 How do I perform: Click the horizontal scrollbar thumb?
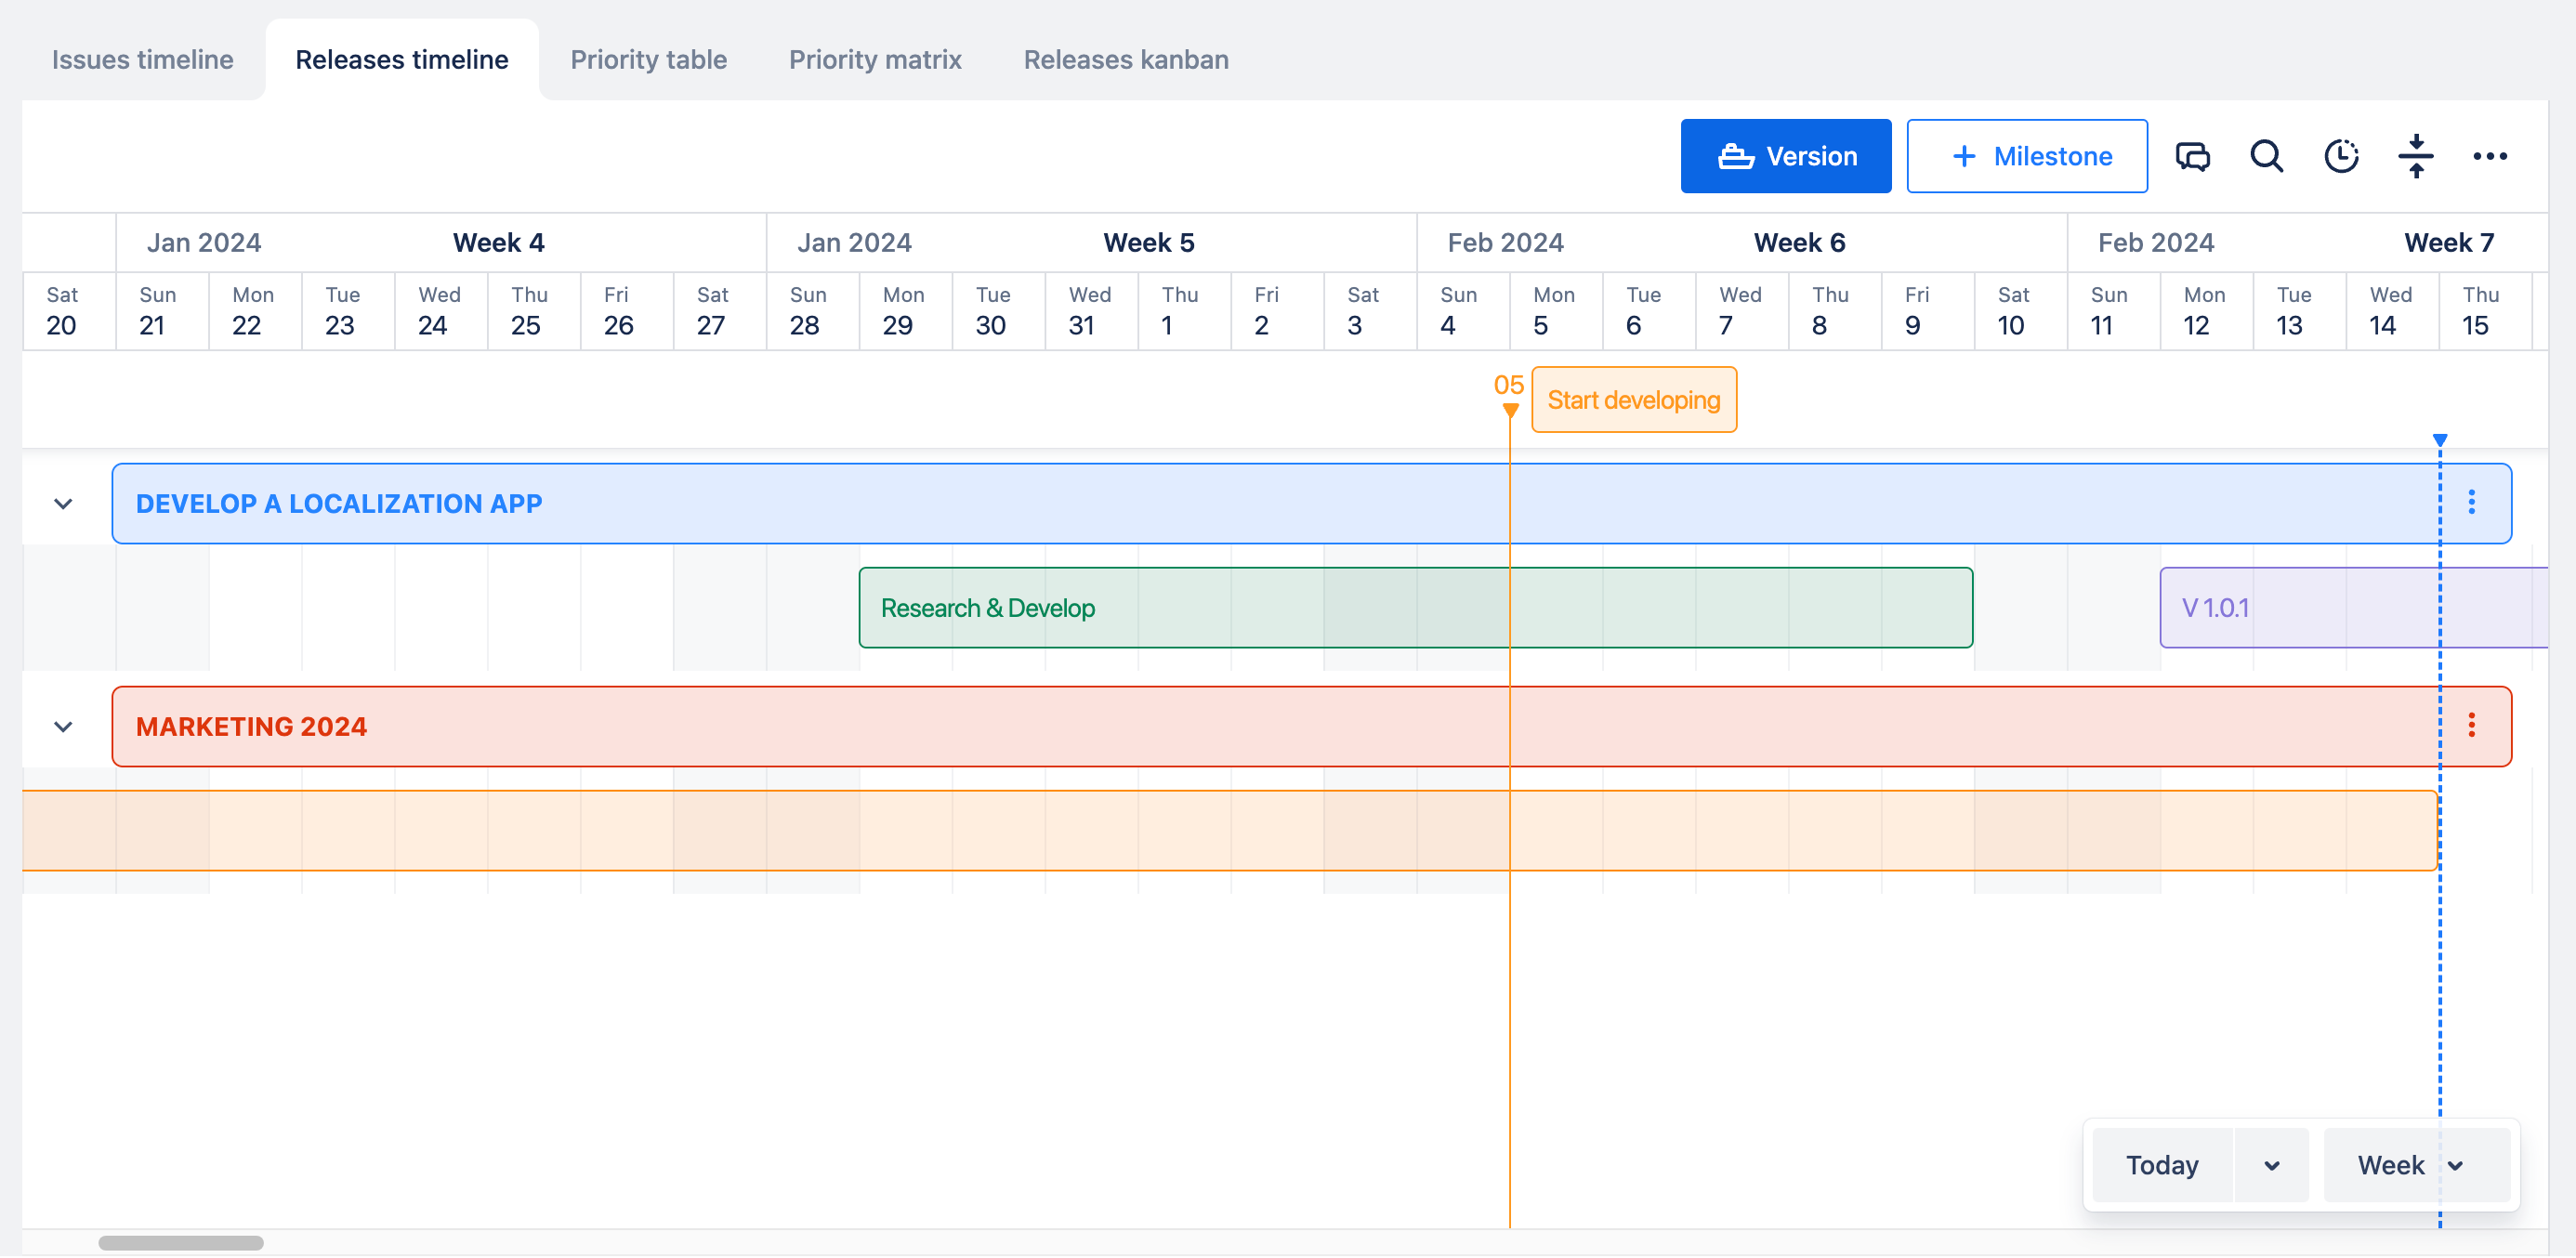181,1243
